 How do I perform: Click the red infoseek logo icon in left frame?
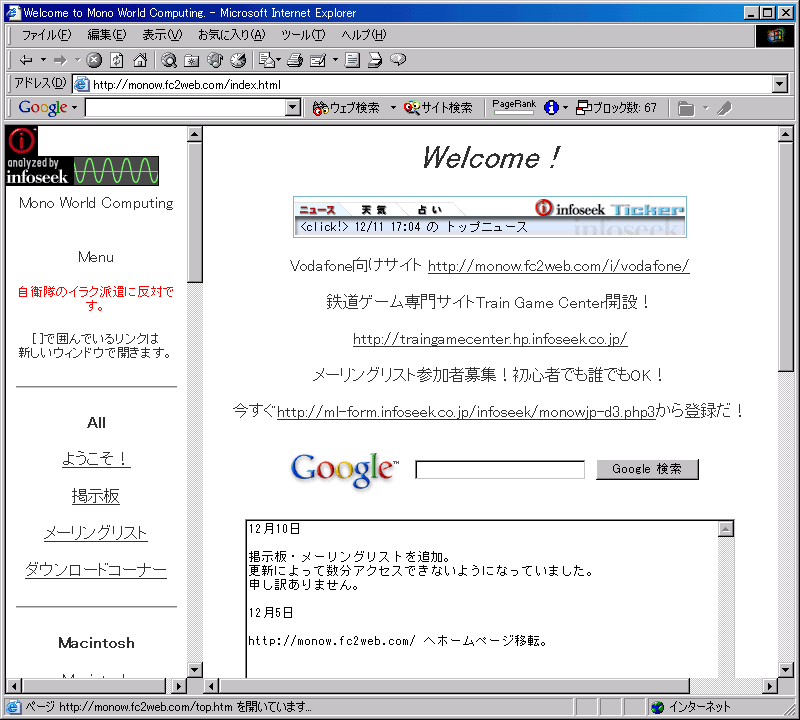(x=21, y=141)
